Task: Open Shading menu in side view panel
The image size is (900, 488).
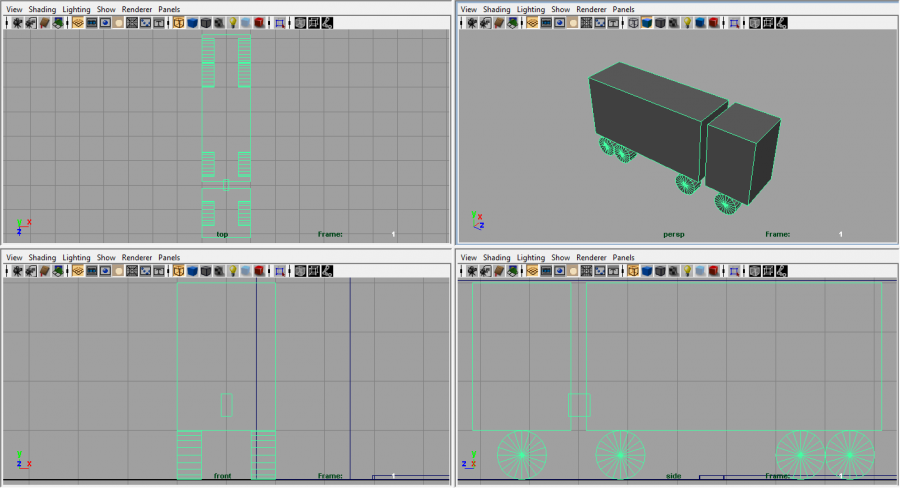Action: pyautogui.click(x=496, y=257)
